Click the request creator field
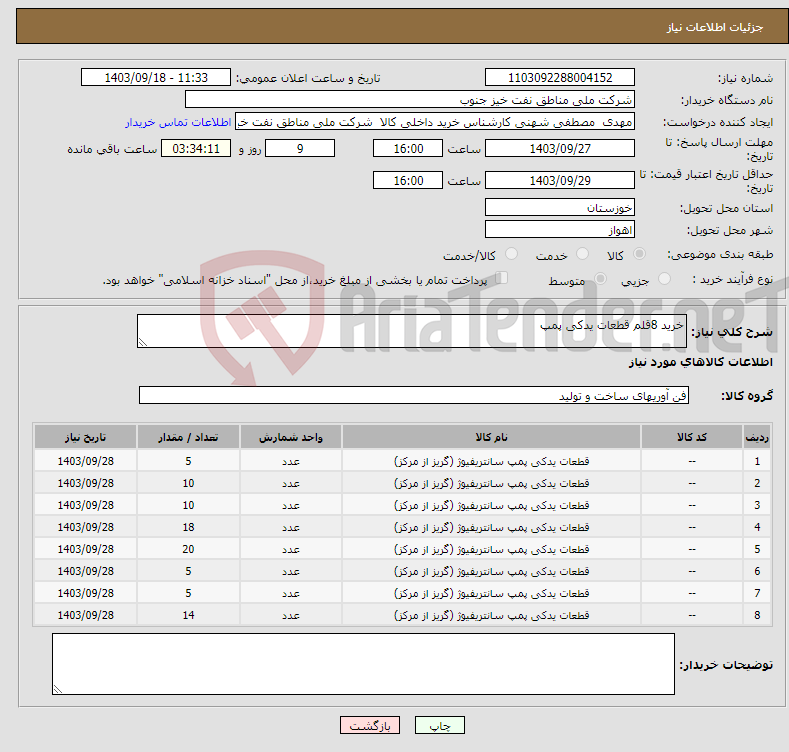 (435, 122)
